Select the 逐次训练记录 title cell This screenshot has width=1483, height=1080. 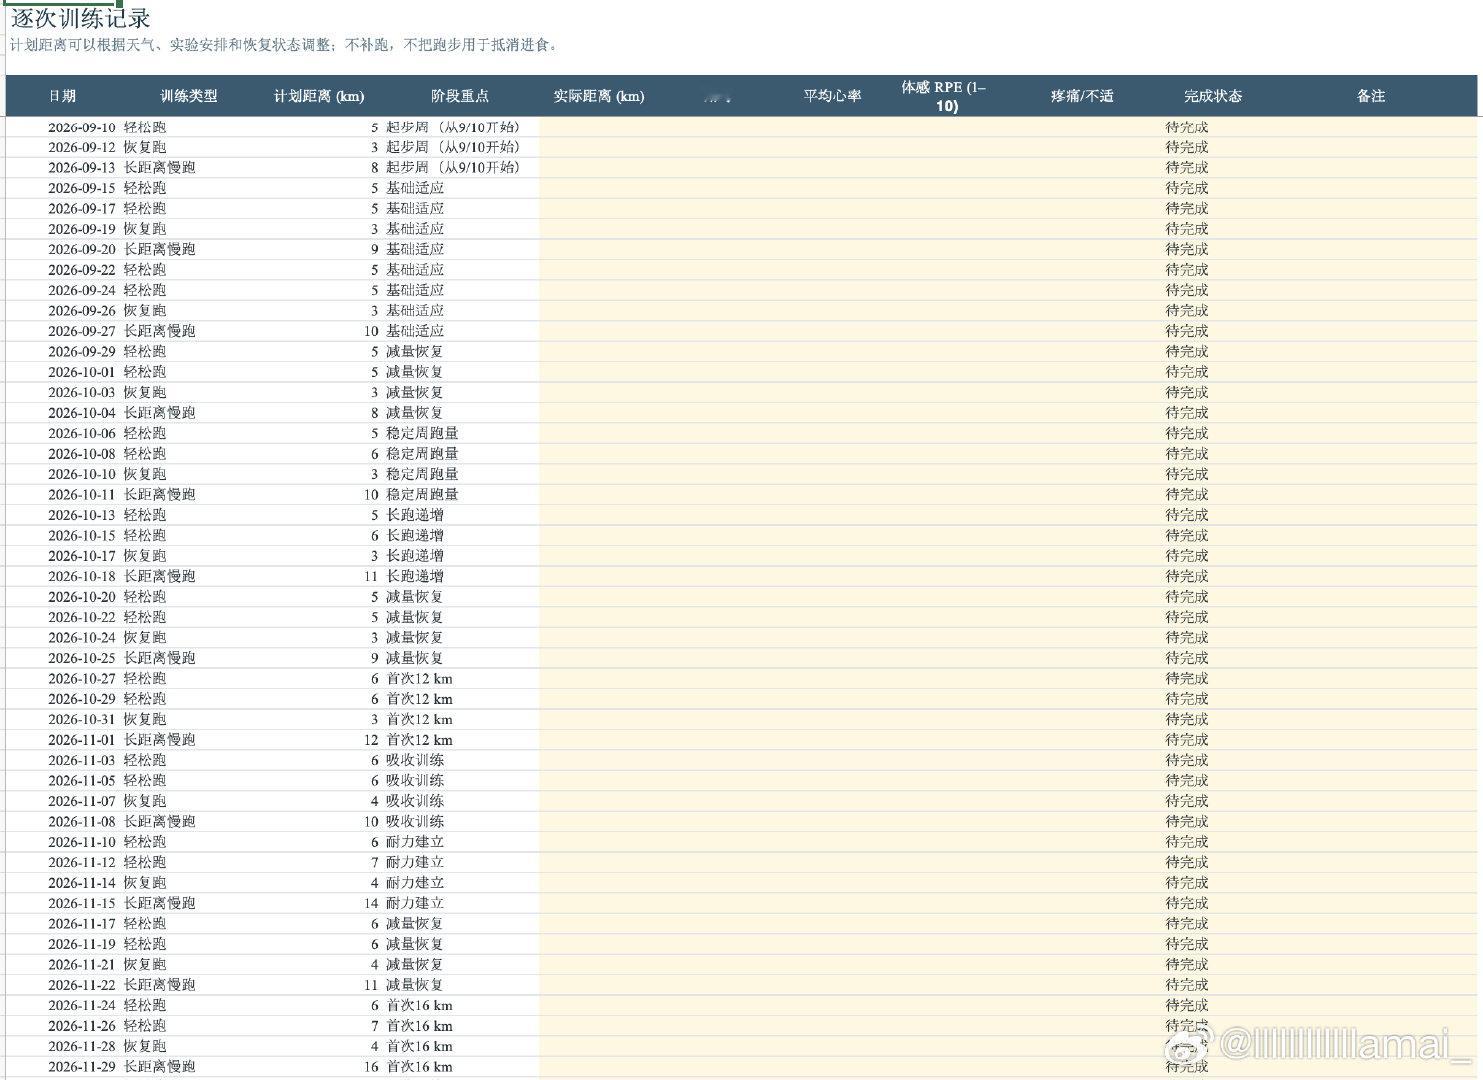coord(81,18)
